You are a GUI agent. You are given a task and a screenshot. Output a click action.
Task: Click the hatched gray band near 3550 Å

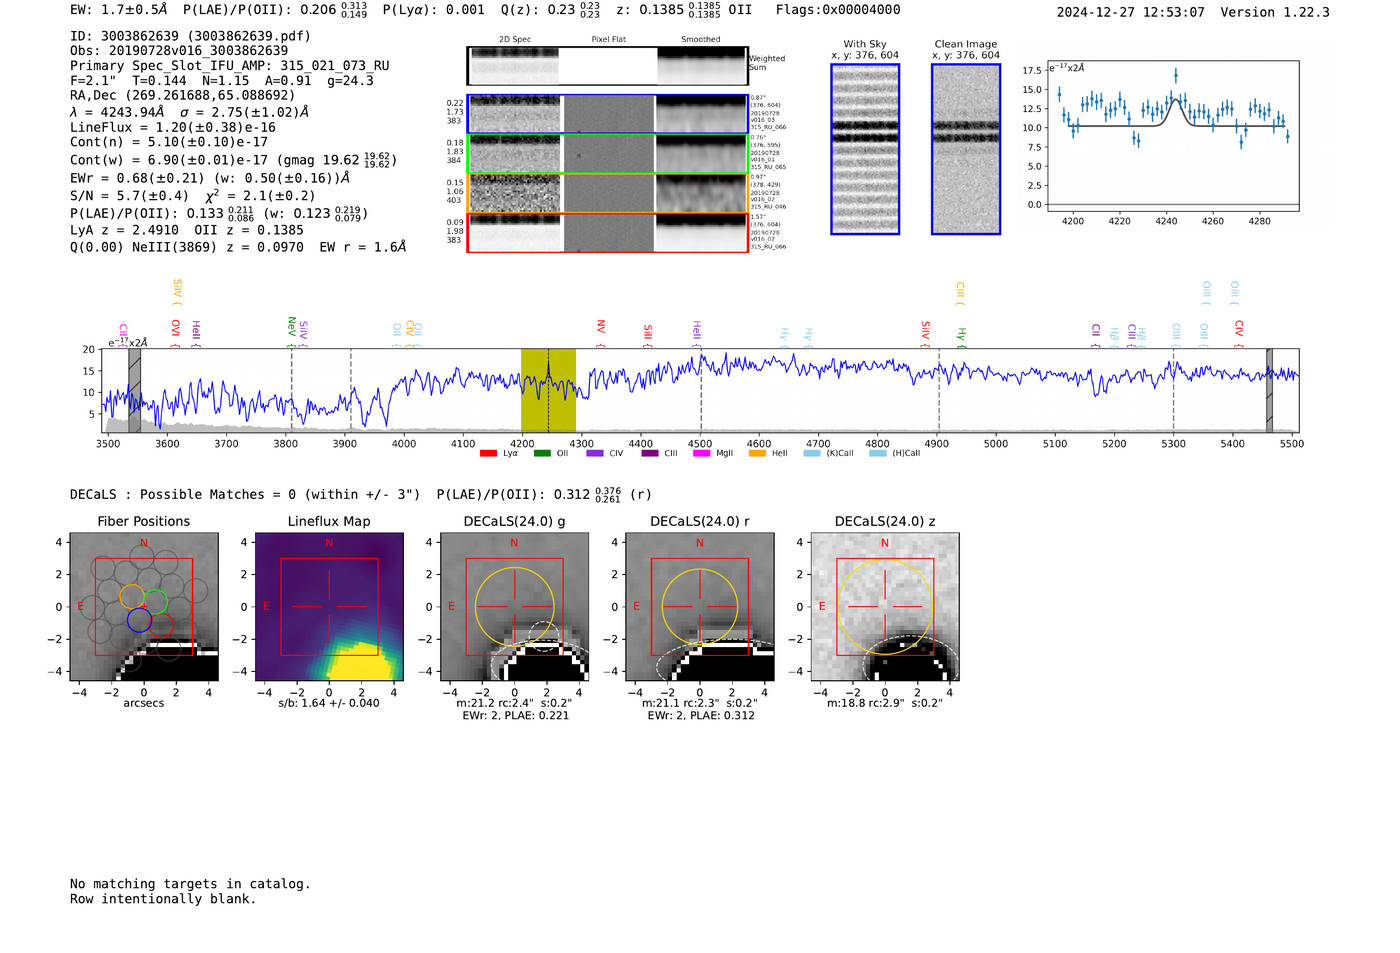coord(134,390)
